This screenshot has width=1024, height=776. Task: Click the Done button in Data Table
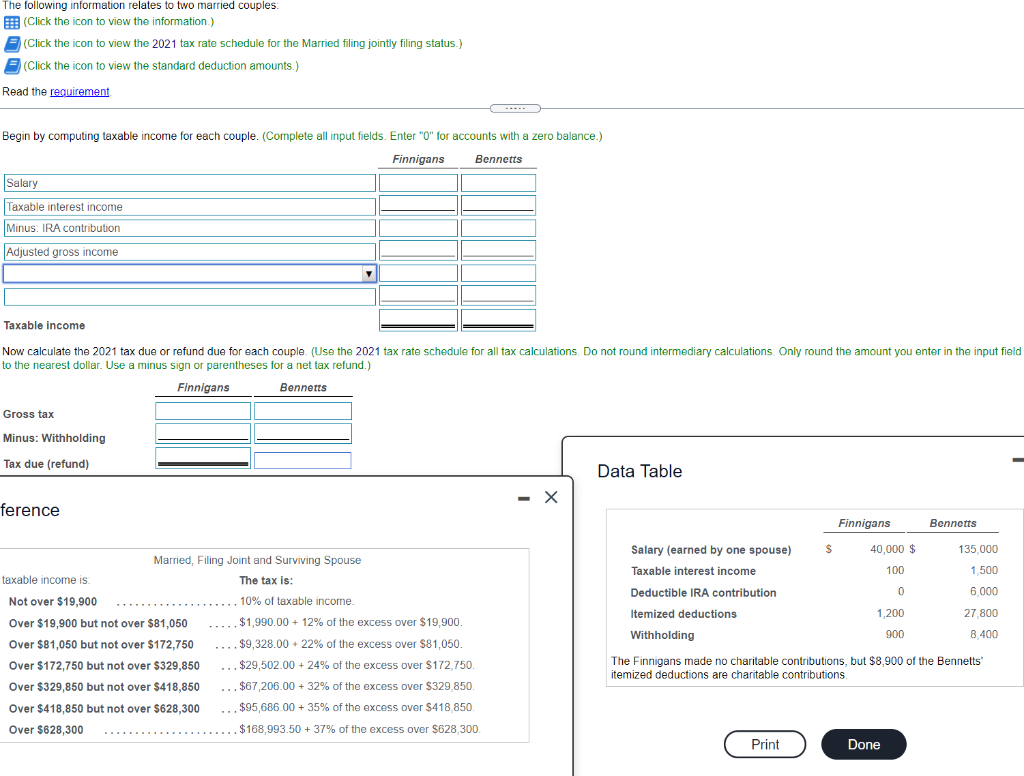tap(863, 745)
